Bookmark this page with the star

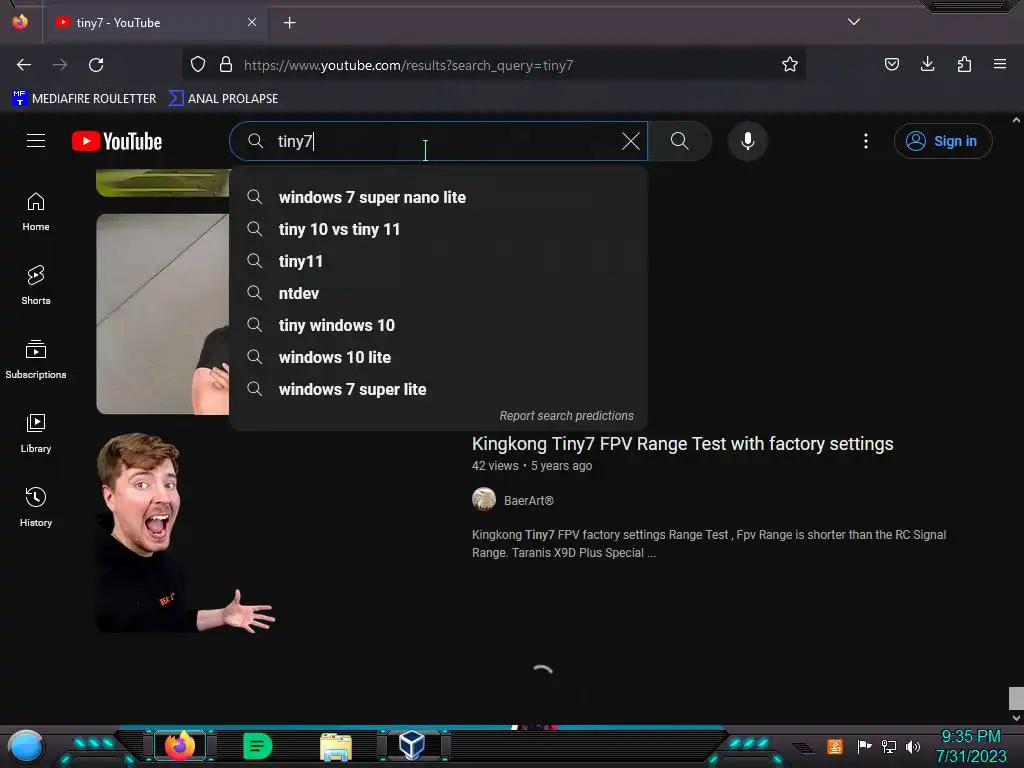(790, 65)
